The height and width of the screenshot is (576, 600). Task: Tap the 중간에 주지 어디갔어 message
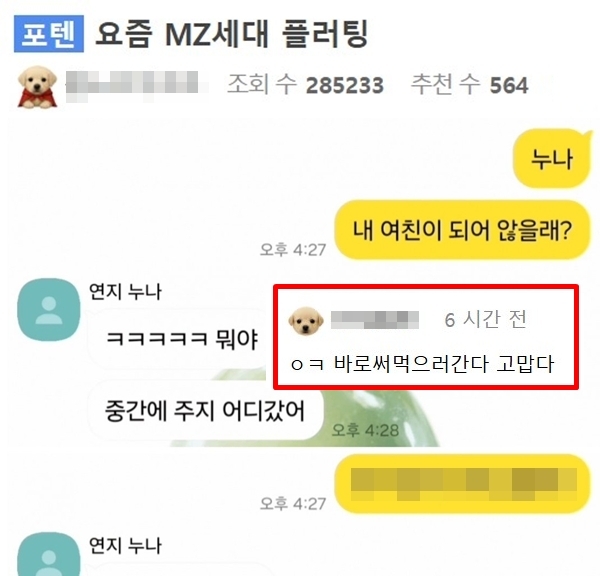tap(205, 411)
